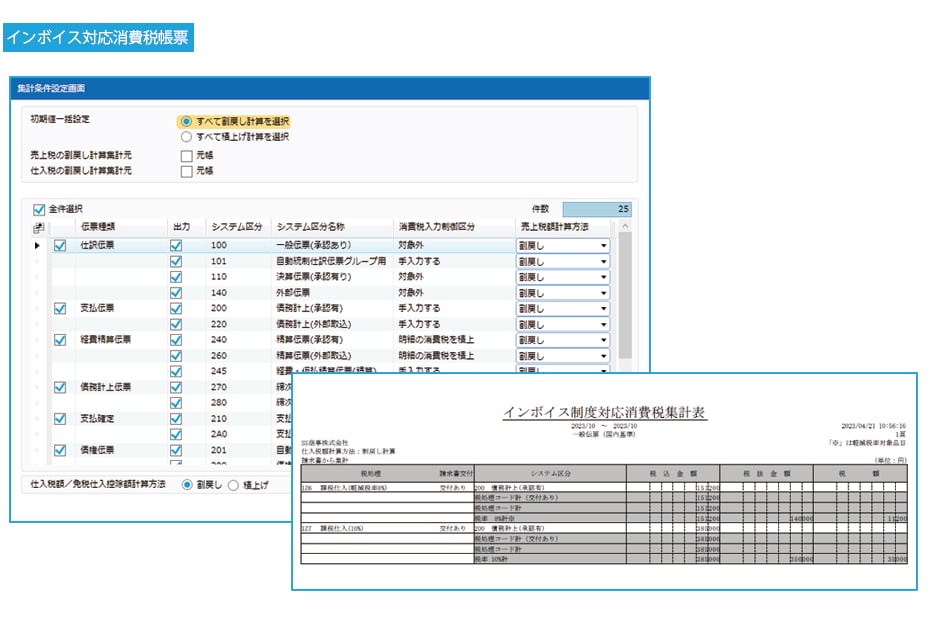Image resolution: width=930 pixels, height=630 pixels.
Task: Toggle 出力 checkbox for system code 245
Action: 176,371
